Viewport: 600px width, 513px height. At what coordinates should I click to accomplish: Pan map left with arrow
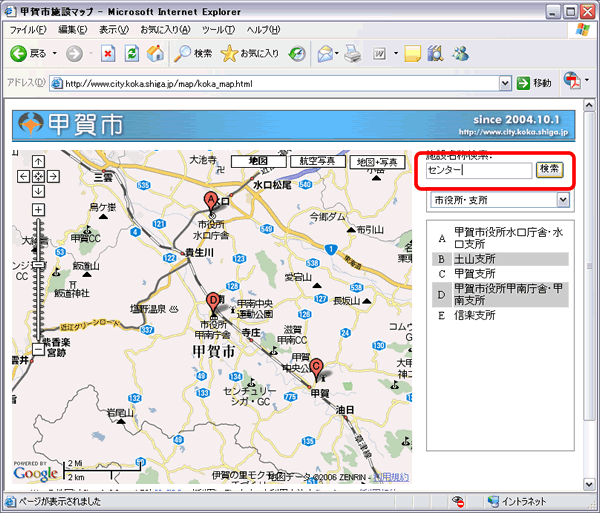24,176
